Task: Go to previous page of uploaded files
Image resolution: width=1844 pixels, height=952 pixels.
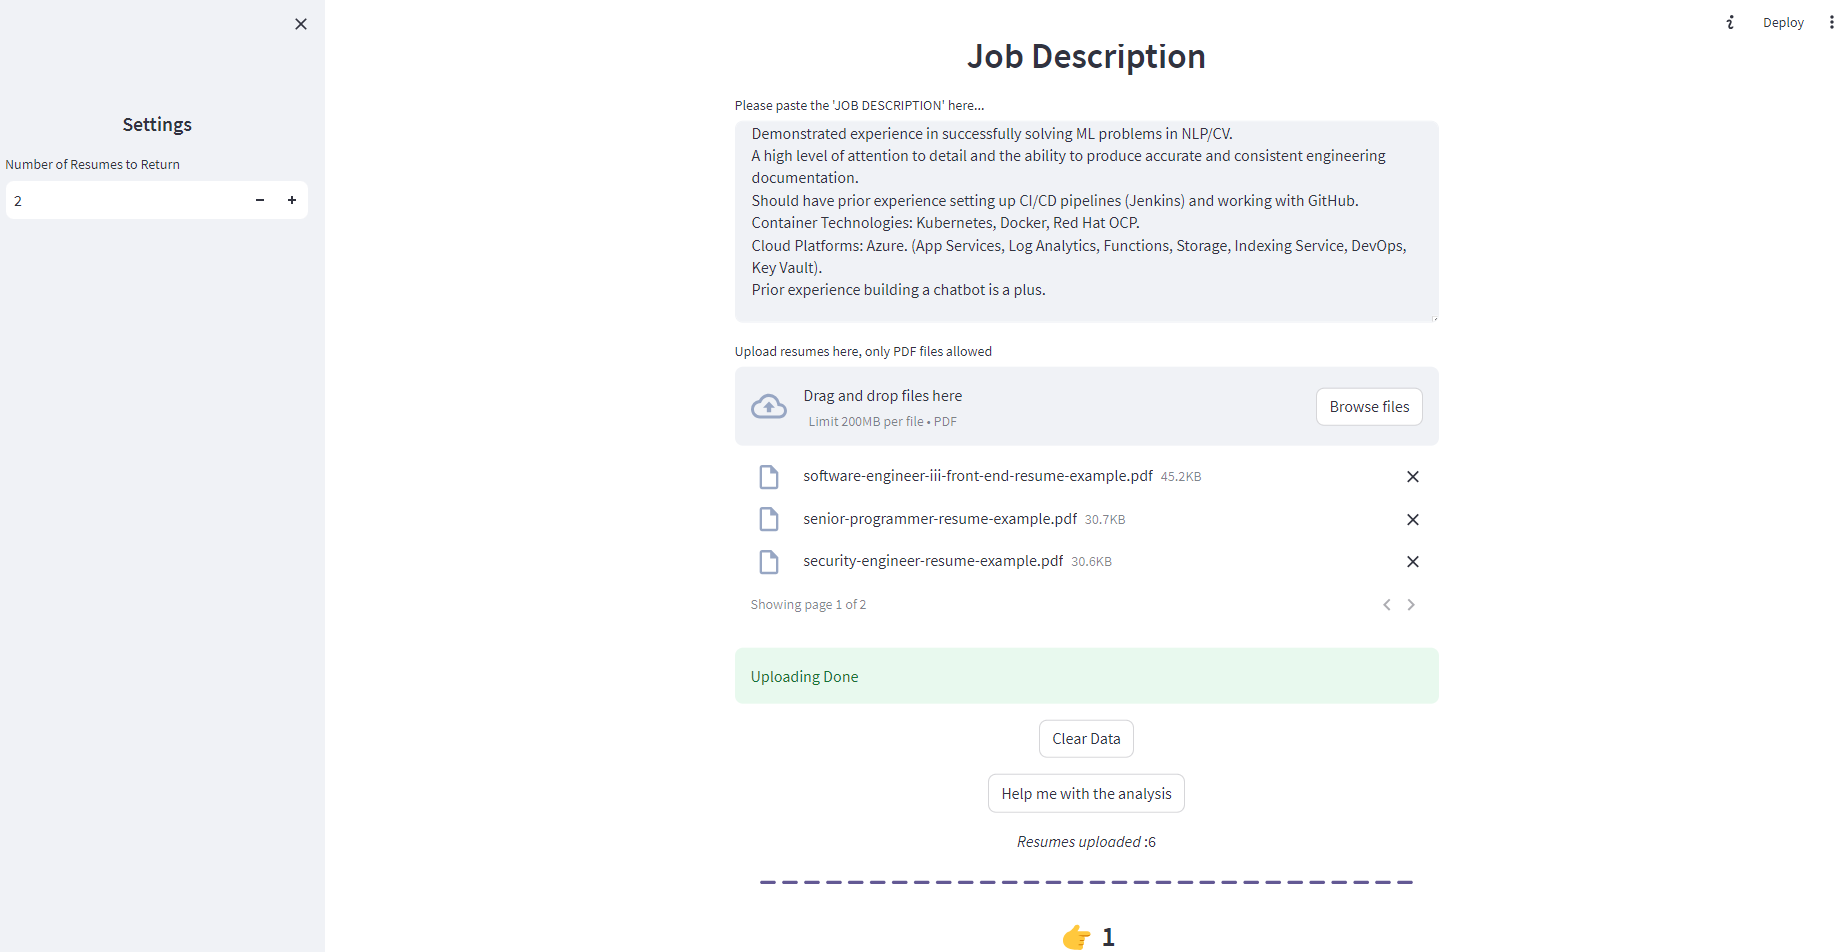Action: tap(1386, 604)
